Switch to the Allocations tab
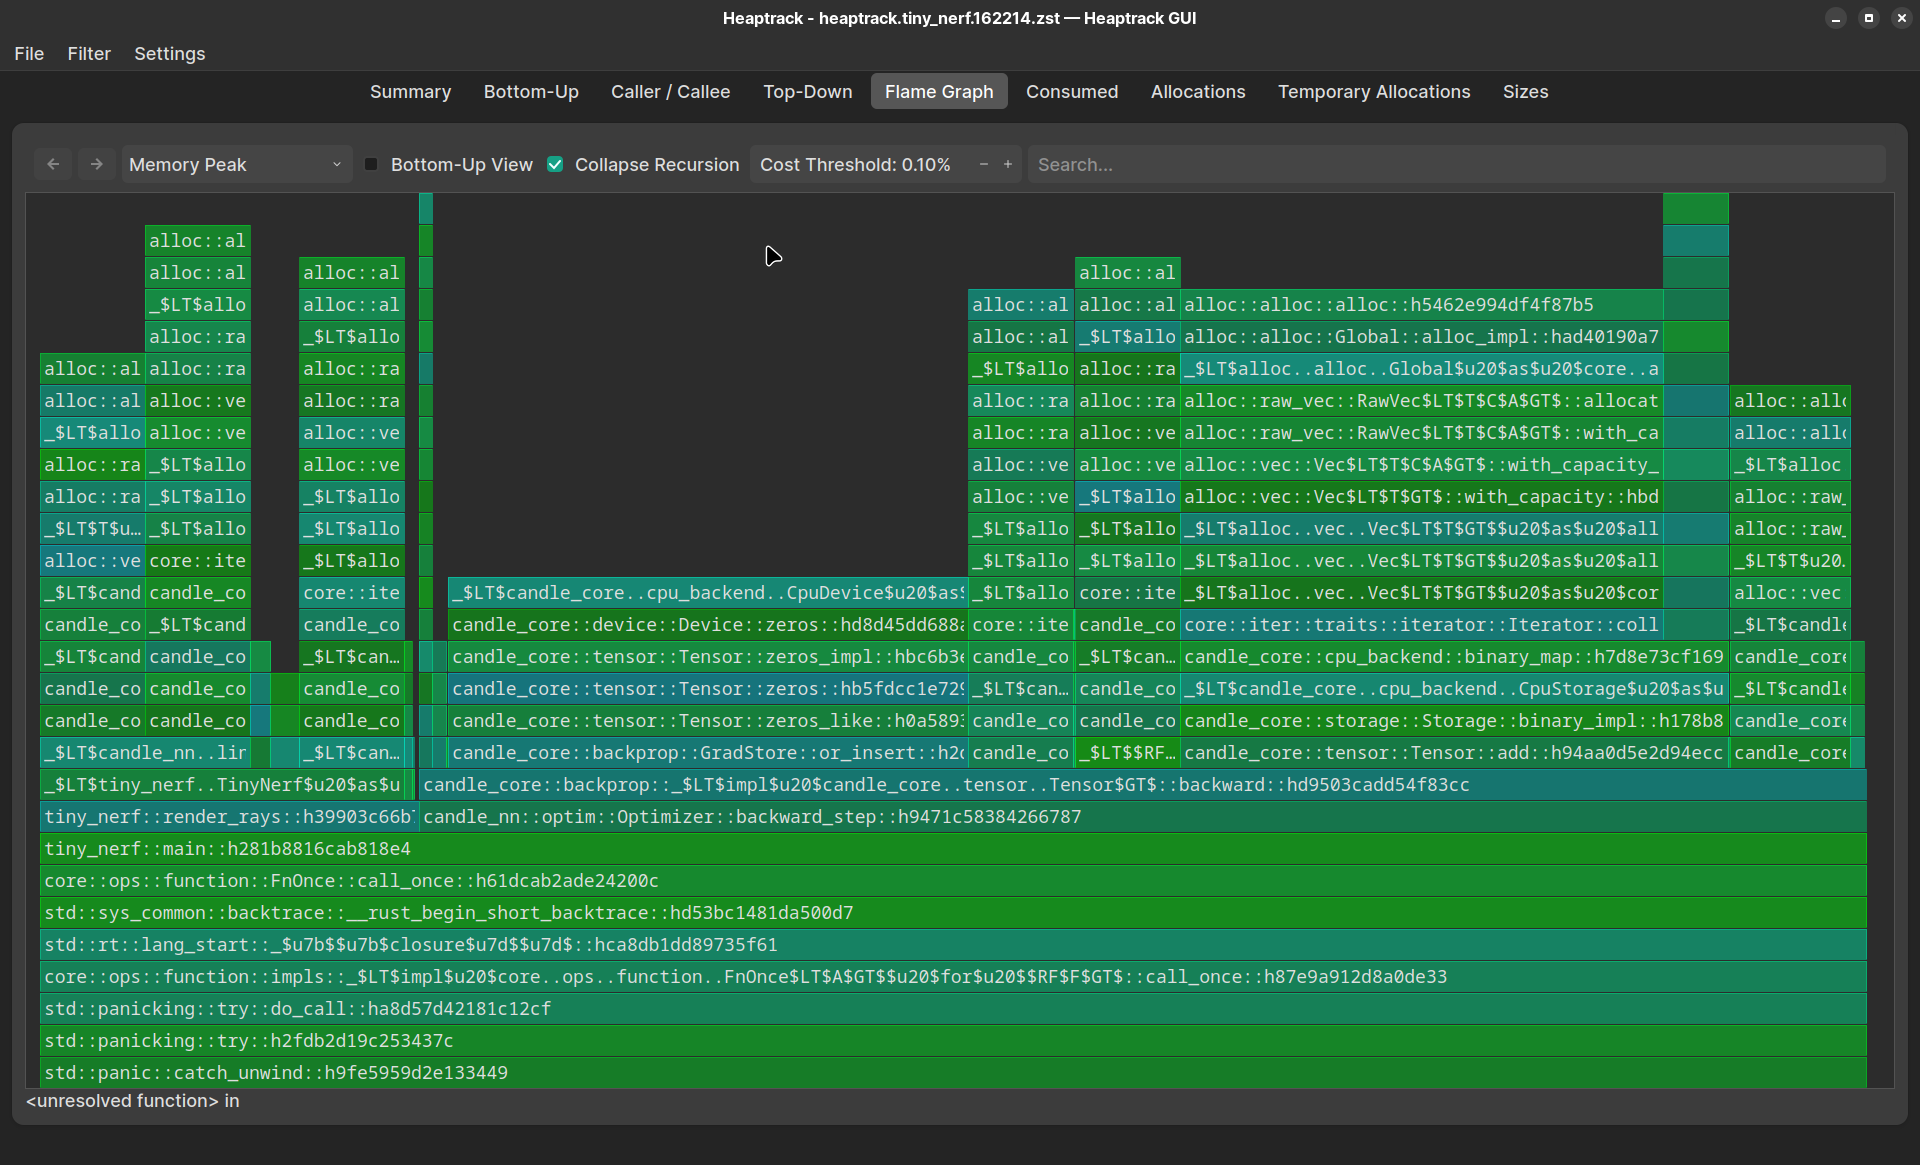The width and height of the screenshot is (1920, 1165). pos(1197,91)
